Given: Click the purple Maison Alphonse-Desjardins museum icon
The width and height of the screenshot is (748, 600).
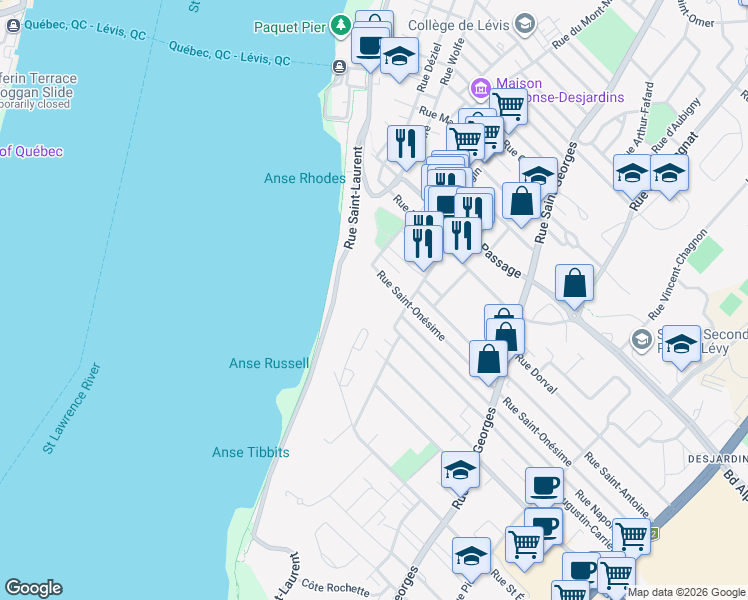Looking at the screenshot, I should 480,88.
